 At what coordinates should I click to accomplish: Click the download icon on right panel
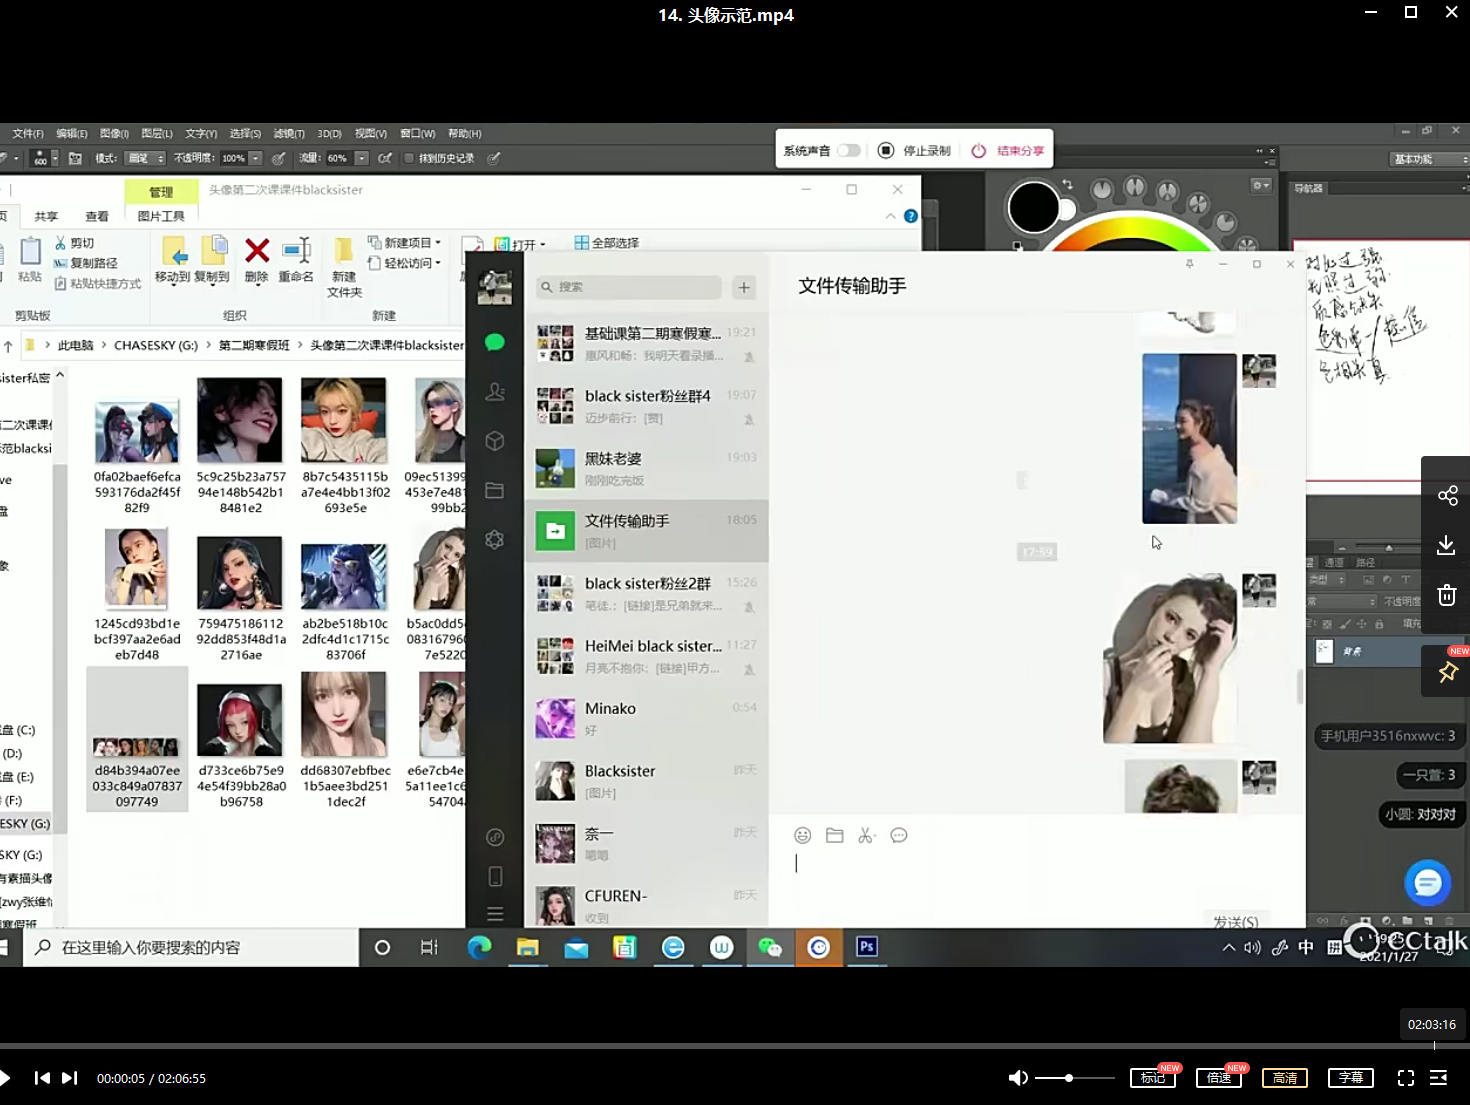tap(1446, 545)
